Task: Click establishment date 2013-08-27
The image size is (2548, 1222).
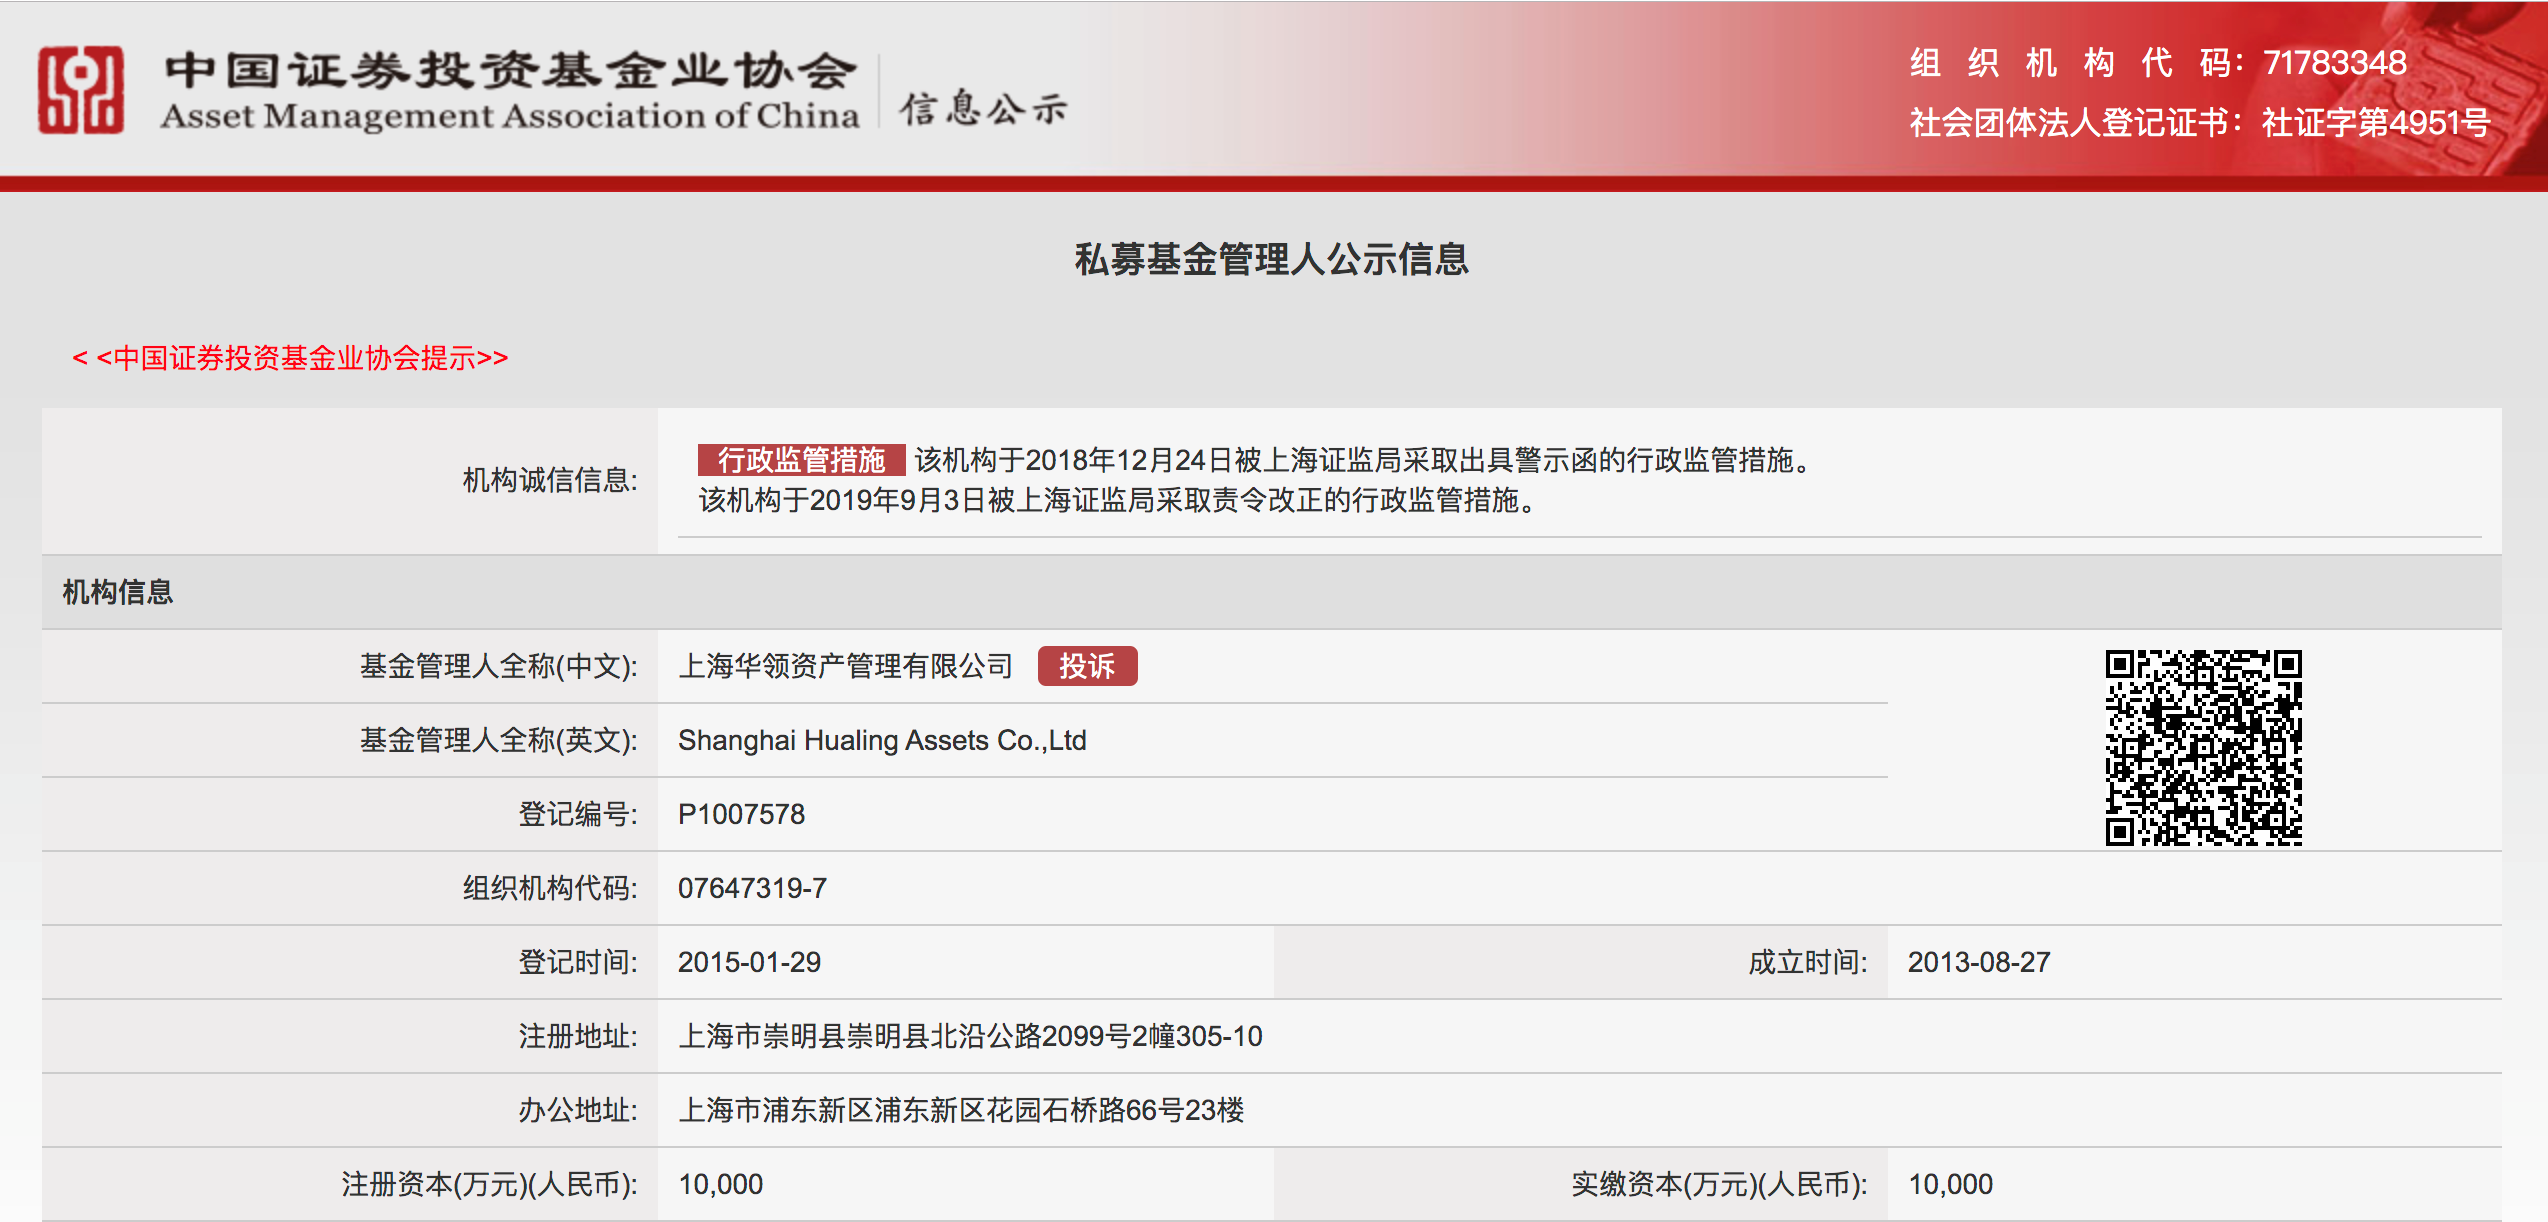Action: [x=1978, y=962]
